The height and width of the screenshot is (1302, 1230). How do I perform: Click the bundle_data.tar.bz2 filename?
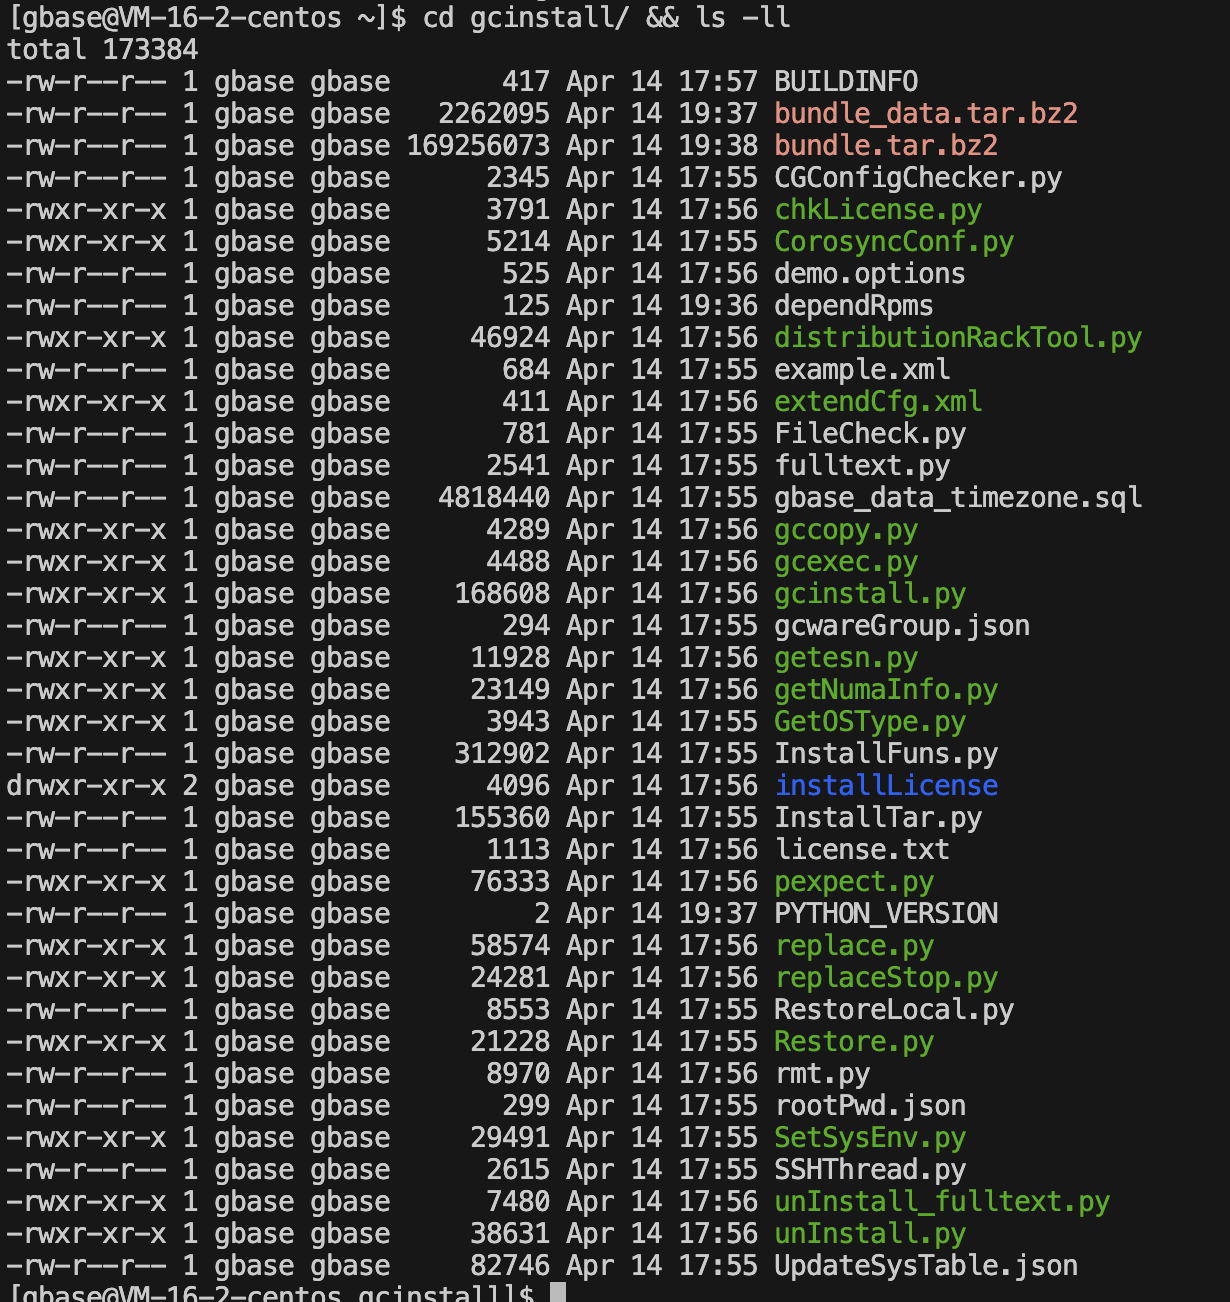point(926,114)
